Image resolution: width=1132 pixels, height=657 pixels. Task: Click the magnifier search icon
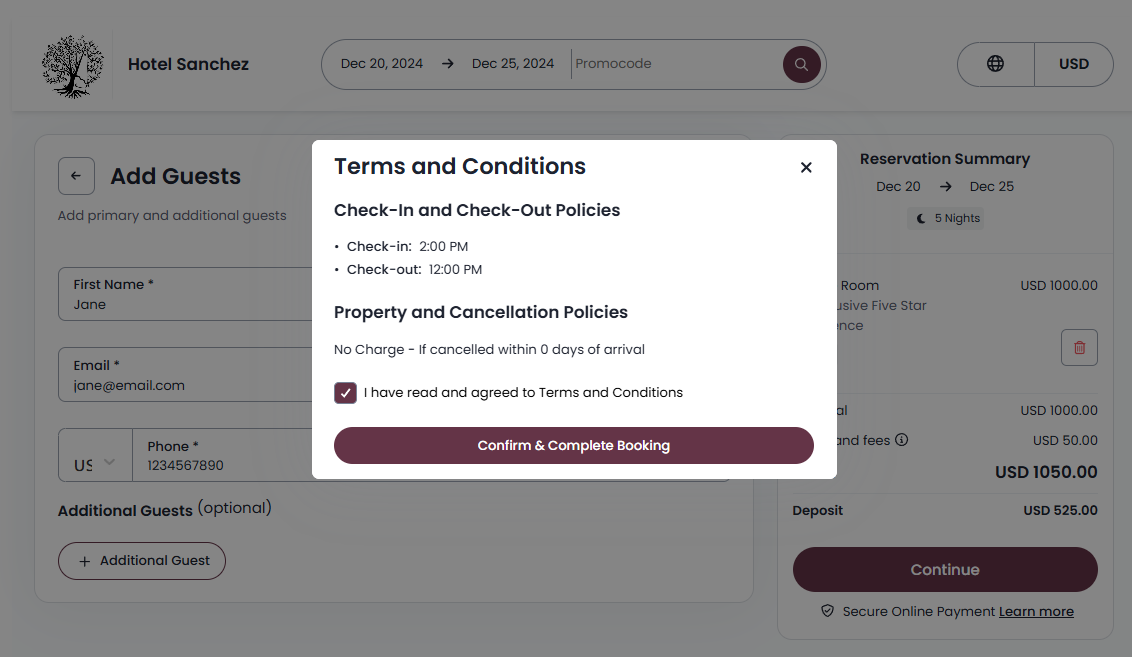(x=801, y=64)
